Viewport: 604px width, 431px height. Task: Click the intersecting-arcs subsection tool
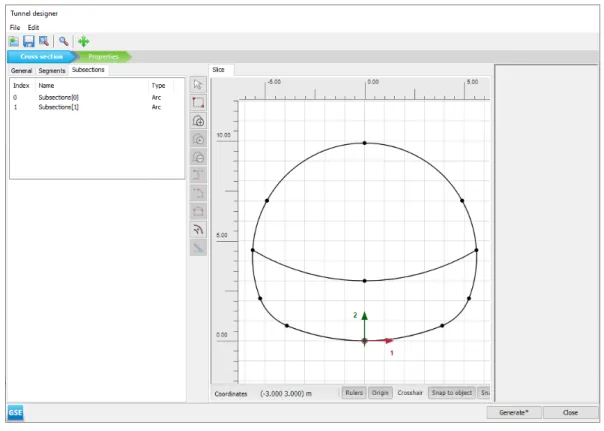[198, 230]
